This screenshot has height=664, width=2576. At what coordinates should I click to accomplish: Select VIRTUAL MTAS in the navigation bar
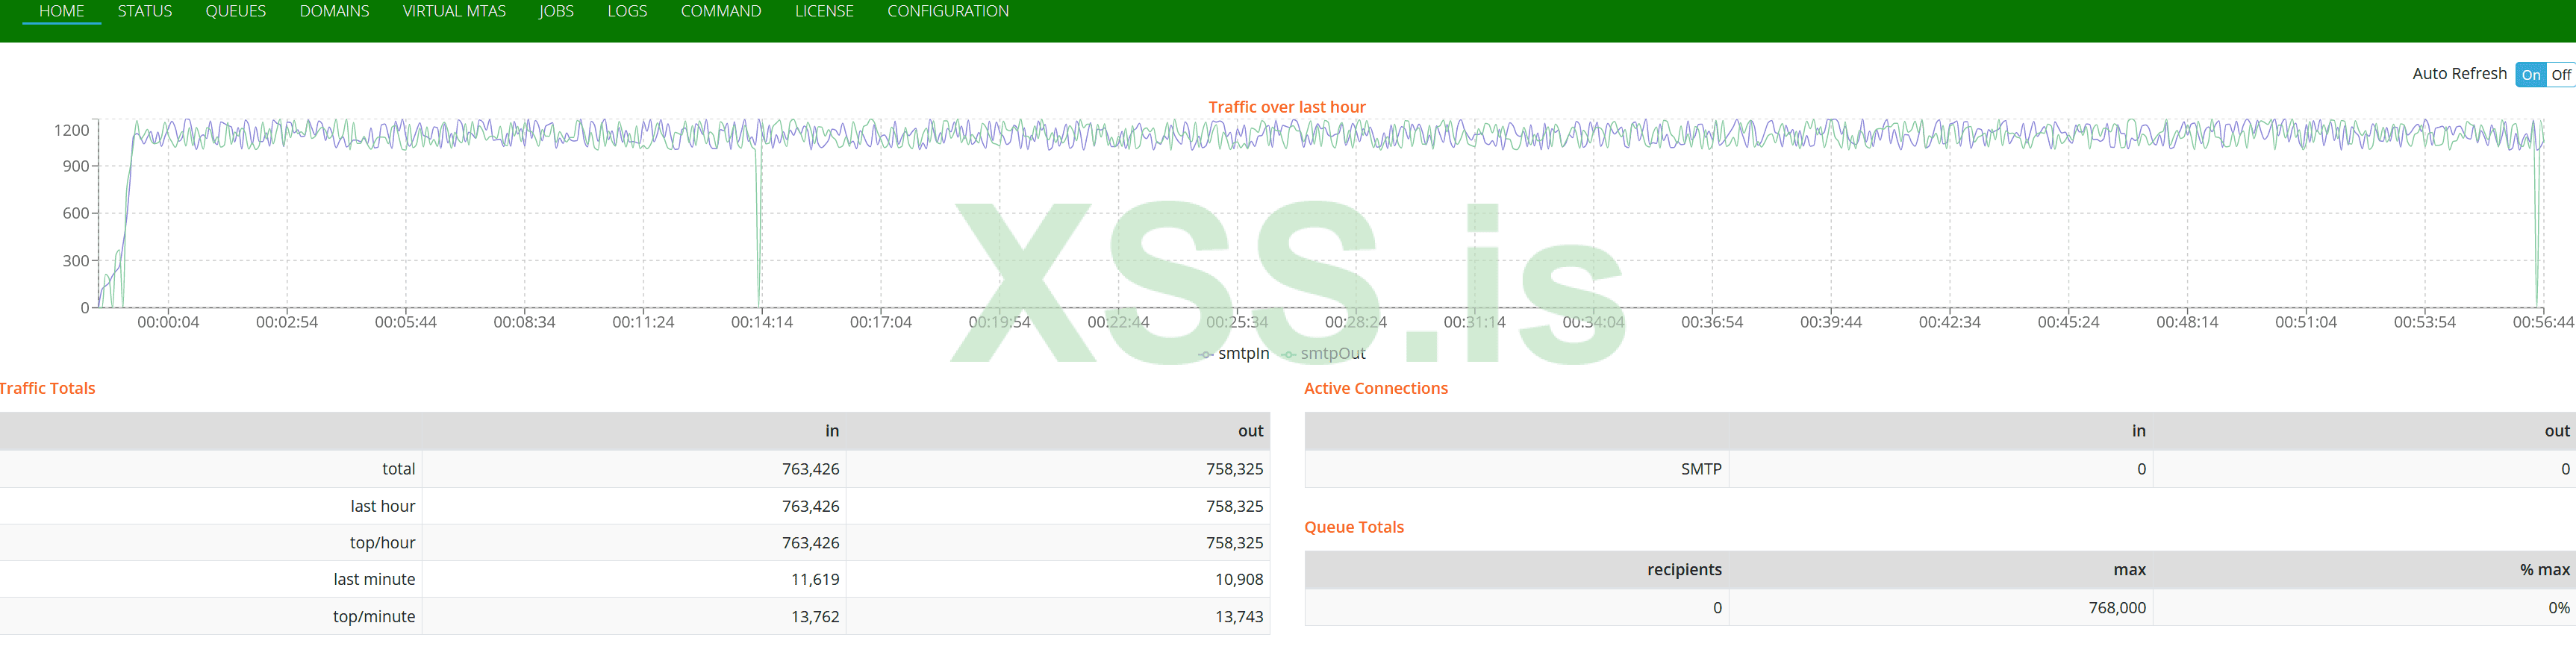(x=454, y=11)
